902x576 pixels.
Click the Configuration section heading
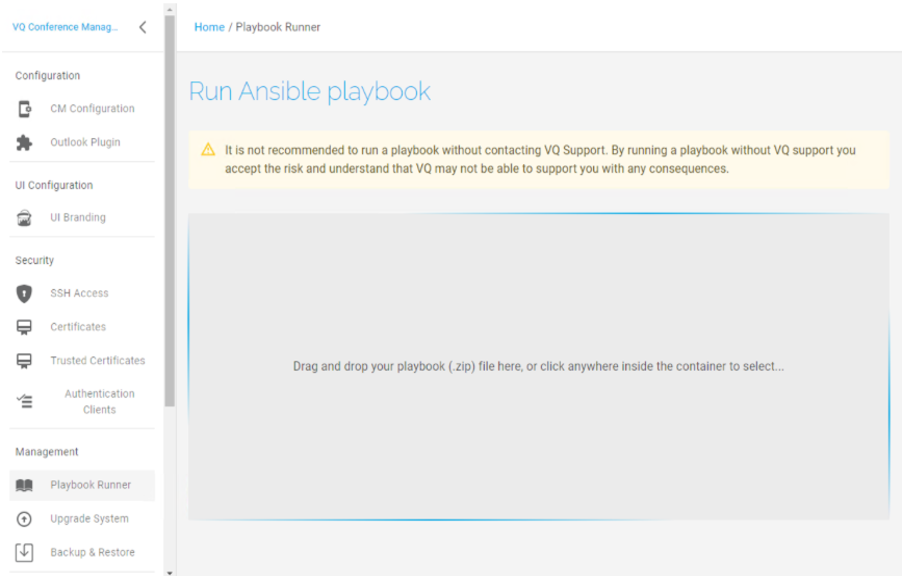[x=48, y=75]
